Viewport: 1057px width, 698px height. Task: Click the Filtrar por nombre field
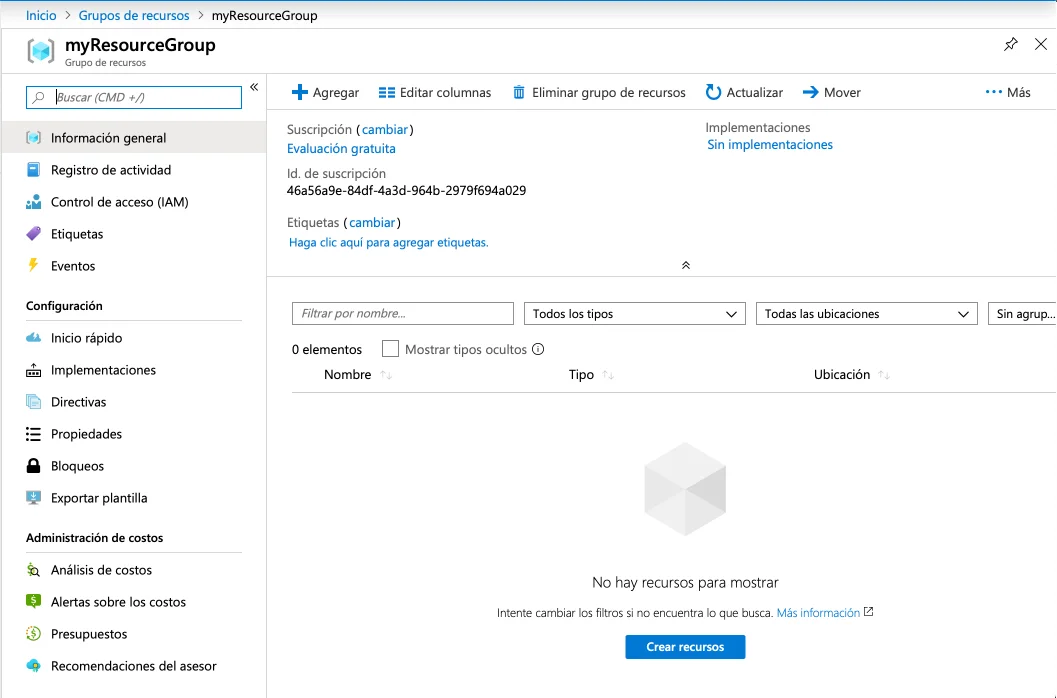pyautogui.click(x=402, y=314)
